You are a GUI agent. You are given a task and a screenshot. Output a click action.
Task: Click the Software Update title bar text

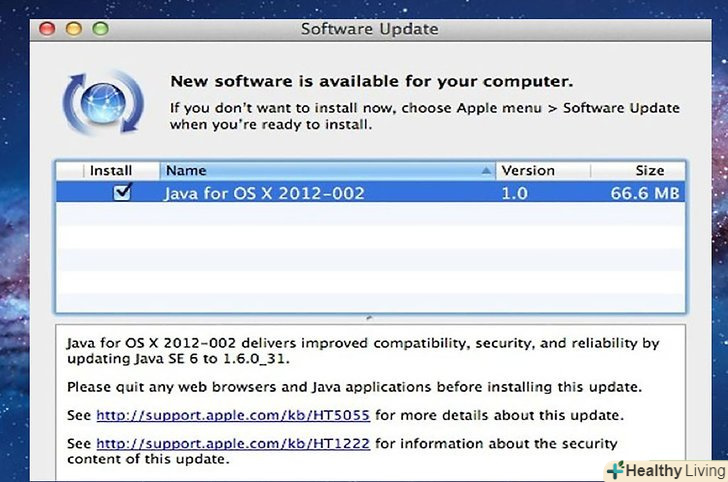click(369, 29)
